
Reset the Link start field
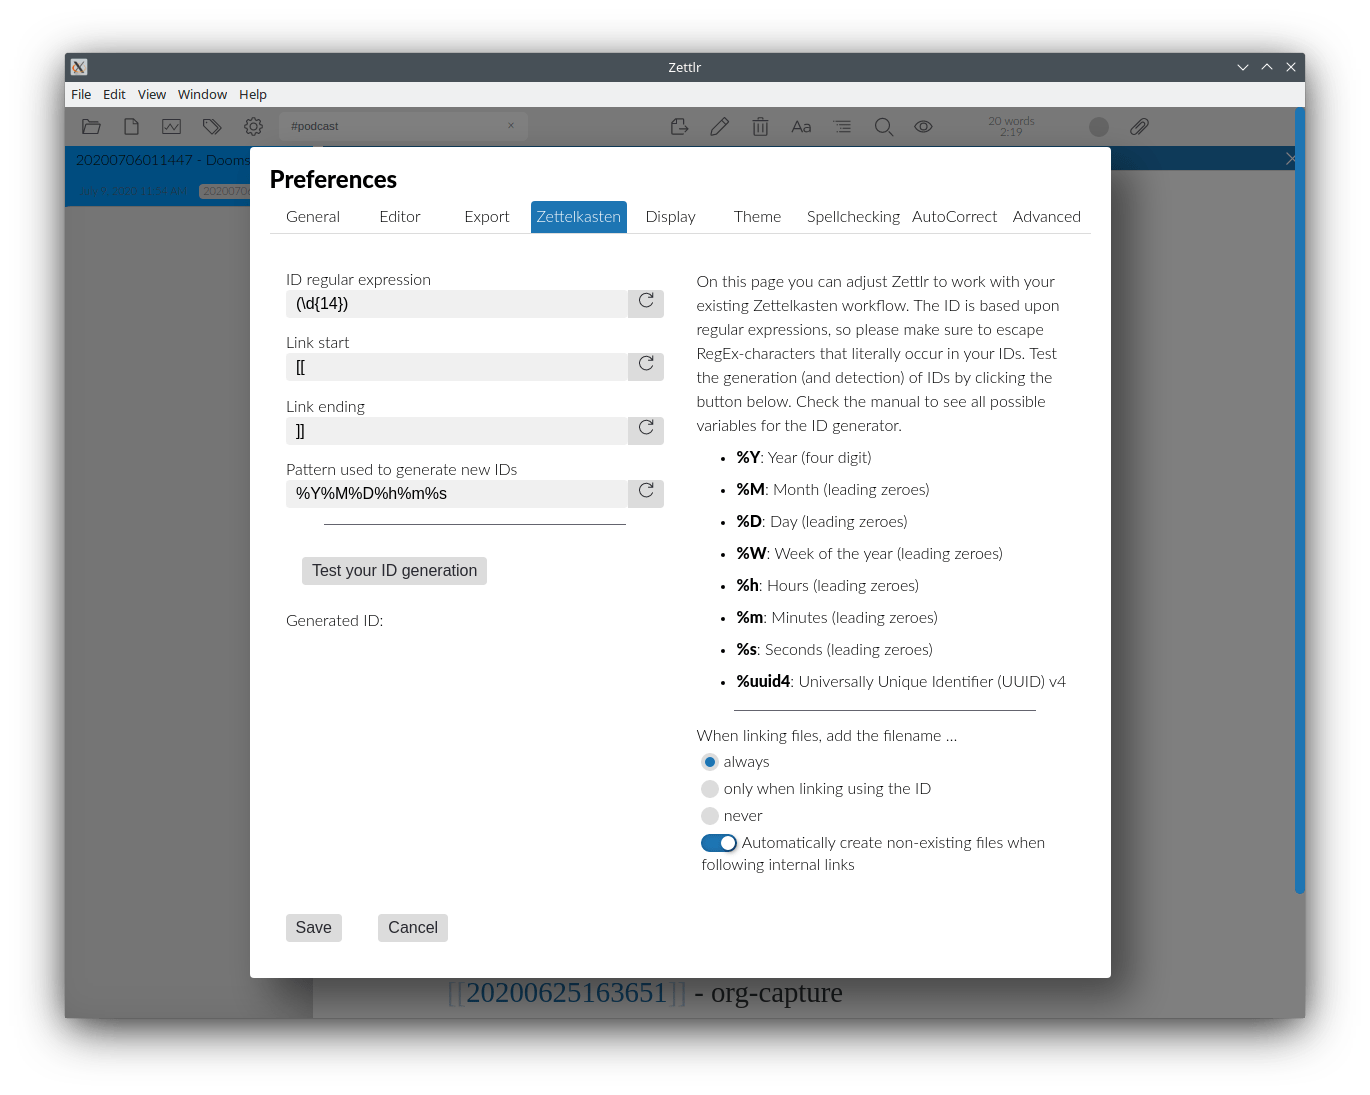646,365
